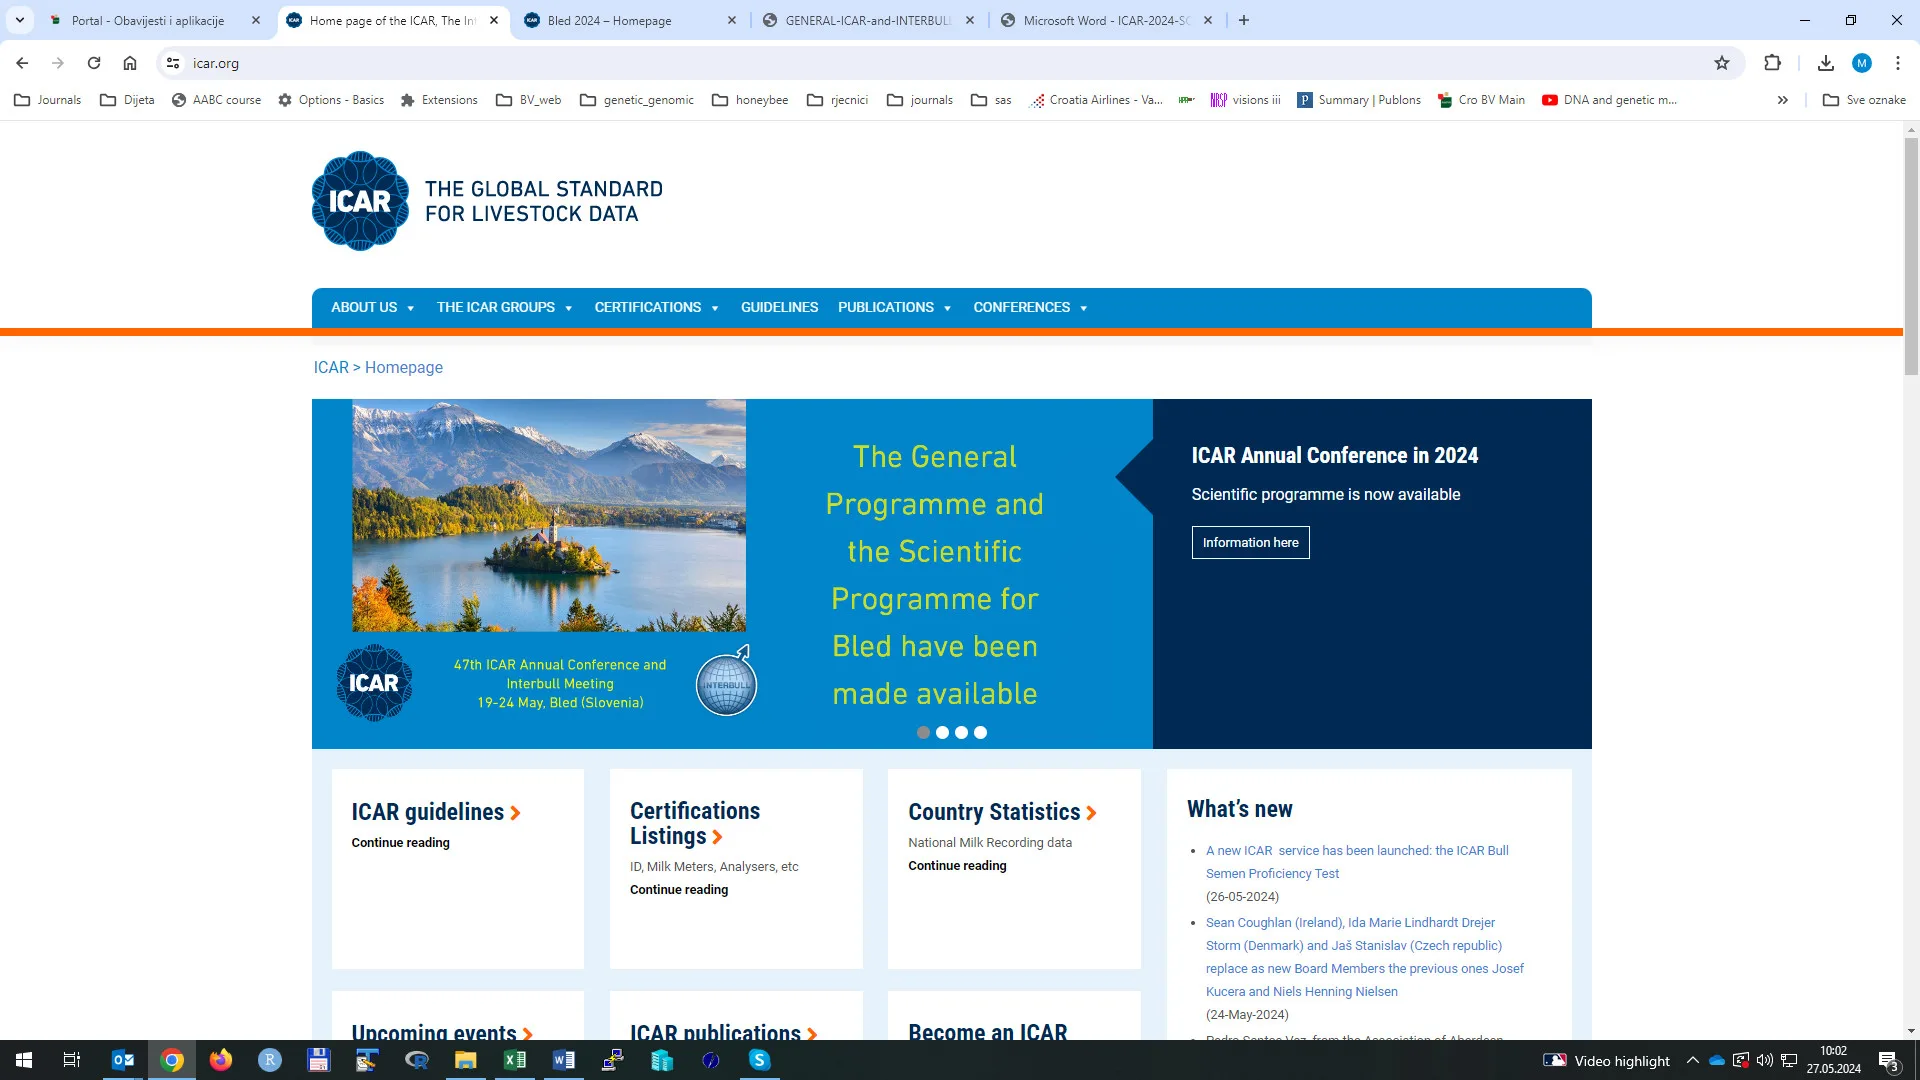The height and width of the screenshot is (1080, 1920).
Task: Open the Video highlight taskbar widget
Action: coord(1606,1060)
